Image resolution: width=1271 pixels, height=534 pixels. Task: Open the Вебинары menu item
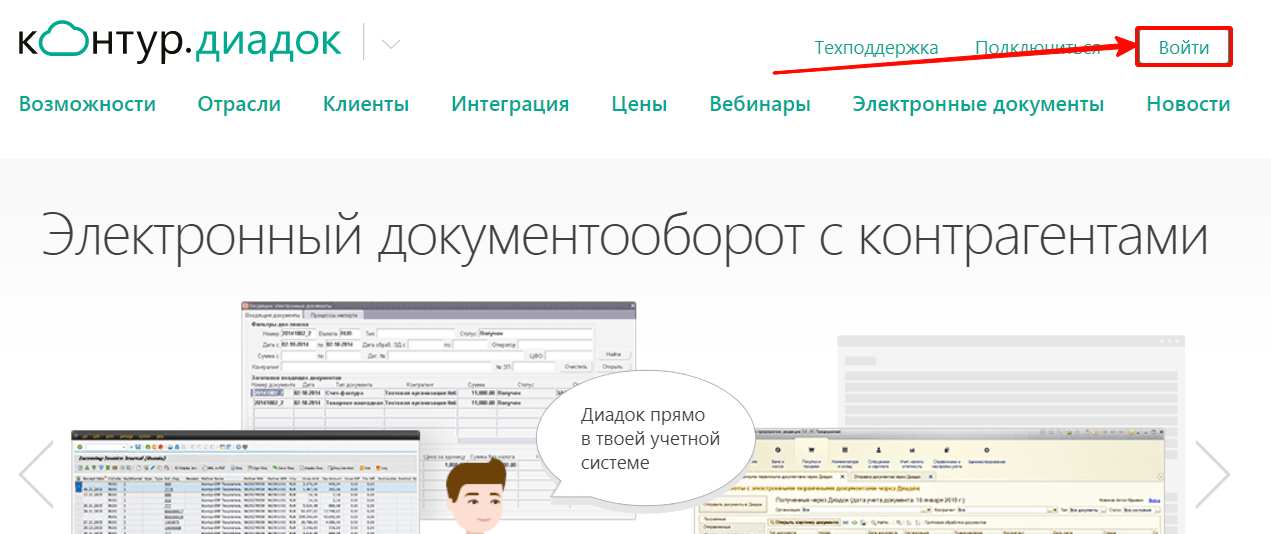click(760, 104)
